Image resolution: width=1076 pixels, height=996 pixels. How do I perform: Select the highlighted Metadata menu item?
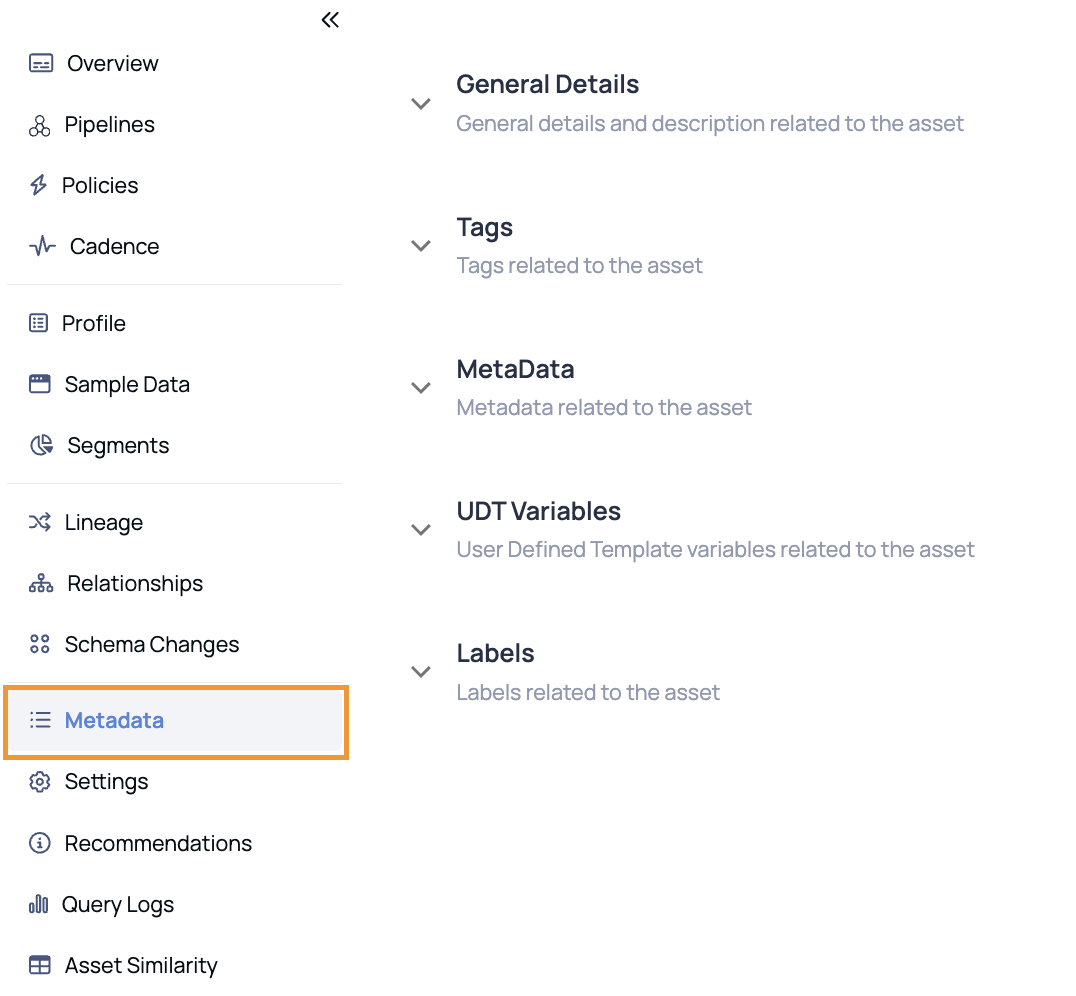click(176, 721)
